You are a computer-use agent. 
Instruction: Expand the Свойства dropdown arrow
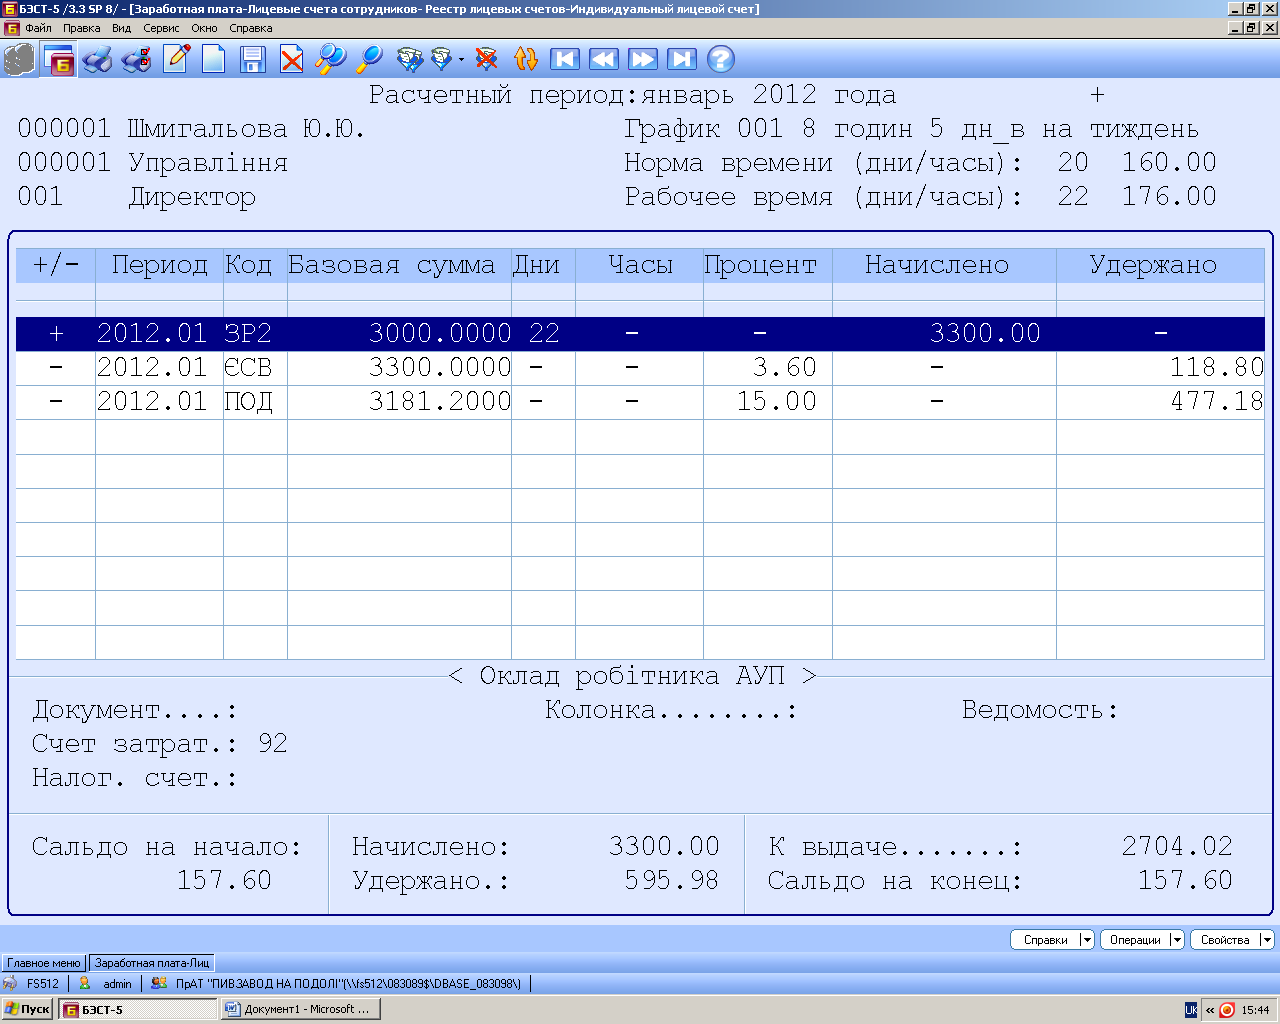(1267, 939)
